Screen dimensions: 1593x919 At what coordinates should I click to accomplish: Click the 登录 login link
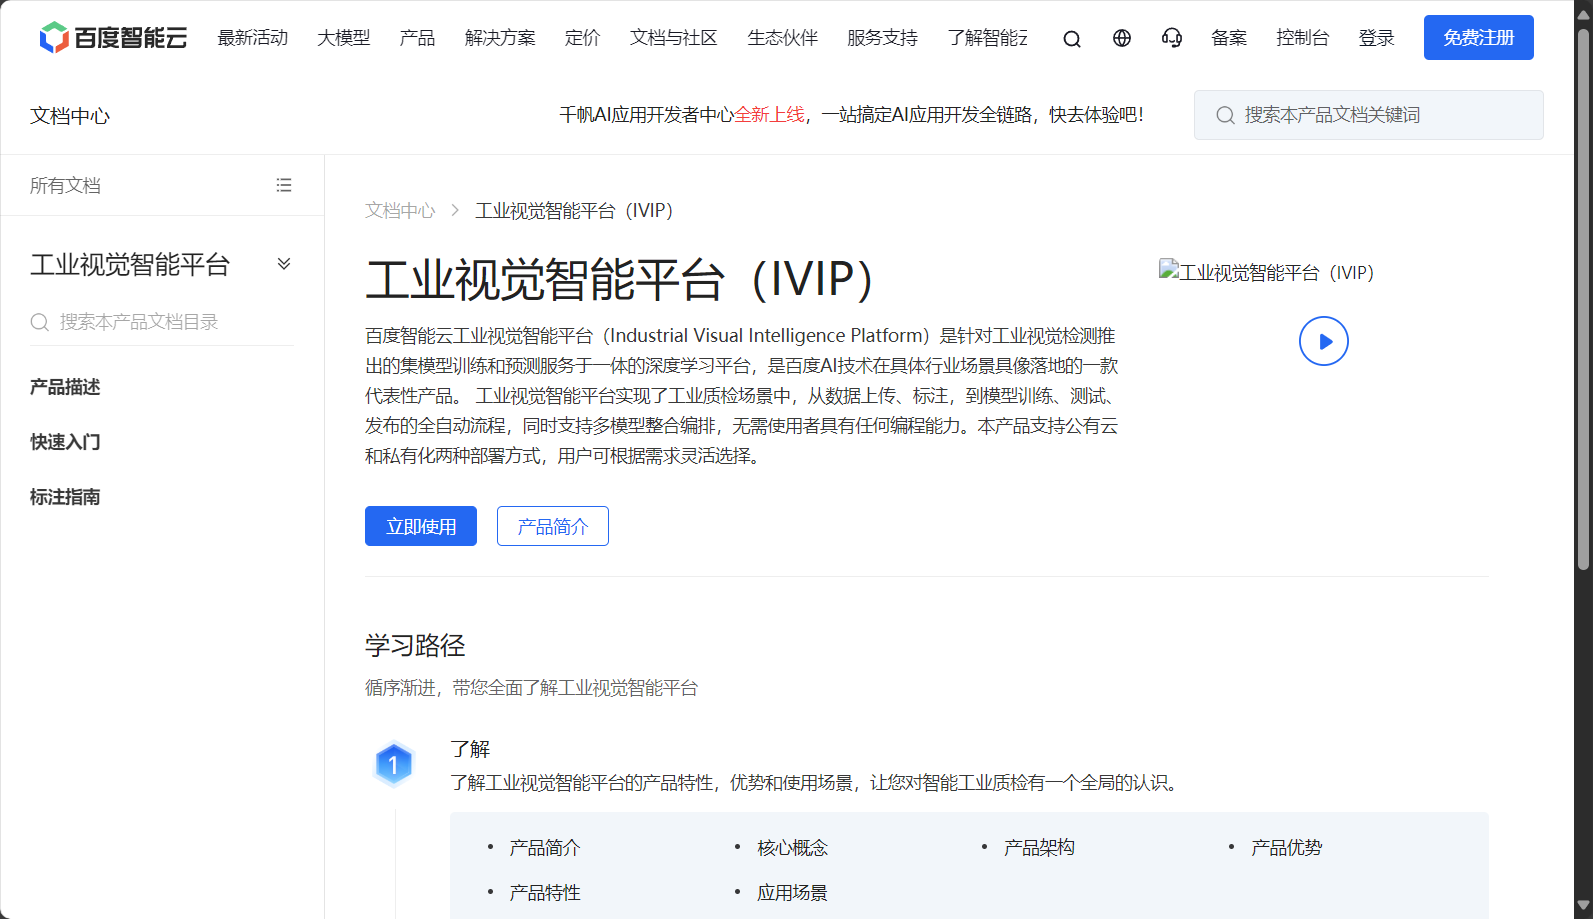(1377, 38)
